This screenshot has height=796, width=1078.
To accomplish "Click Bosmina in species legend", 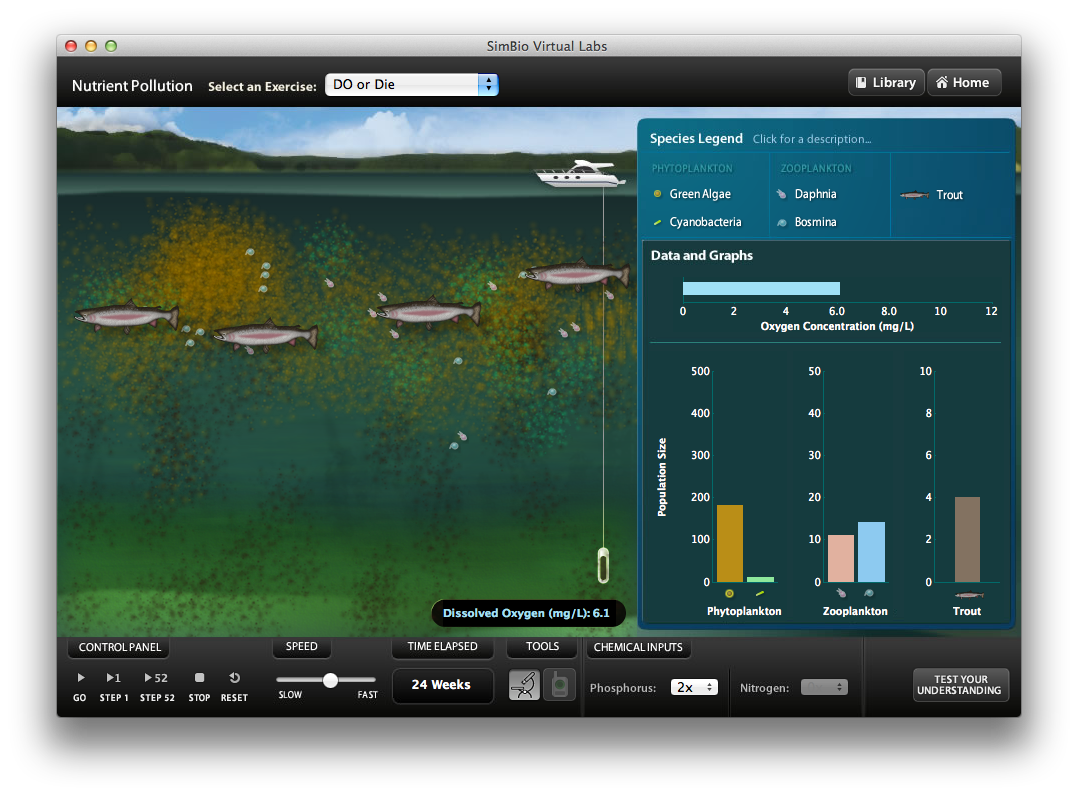I will pos(815,222).
